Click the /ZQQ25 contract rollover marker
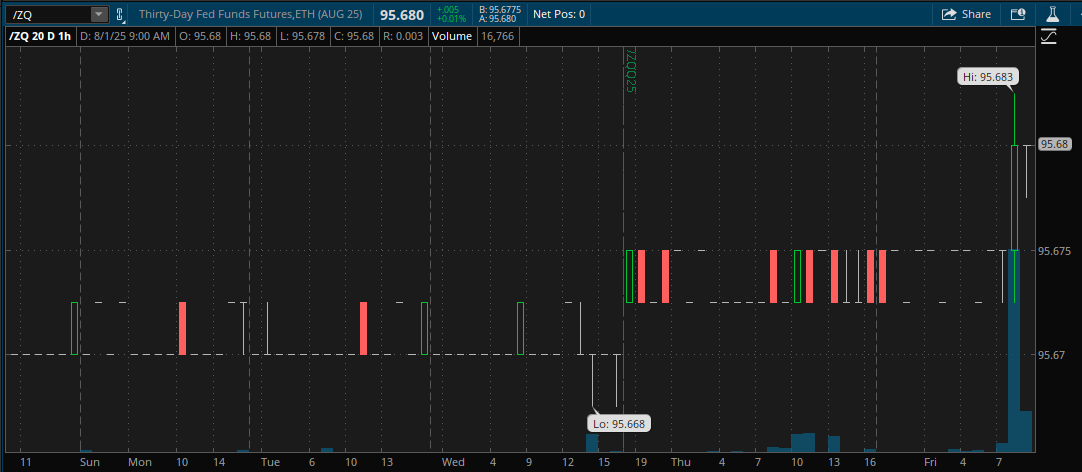The height and width of the screenshot is (472, 1082). 629,70
